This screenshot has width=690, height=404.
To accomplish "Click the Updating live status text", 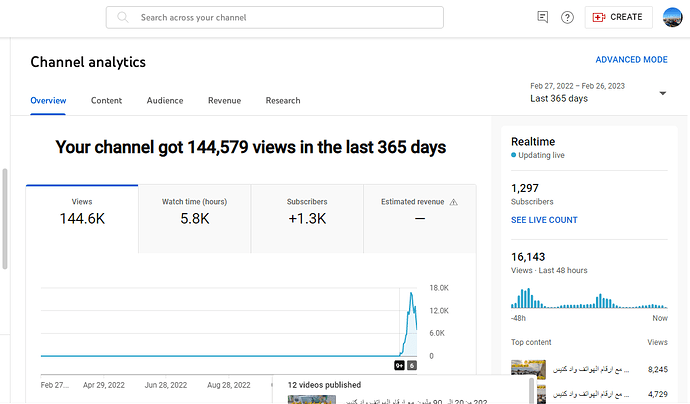I will click(x=541, y=155).
